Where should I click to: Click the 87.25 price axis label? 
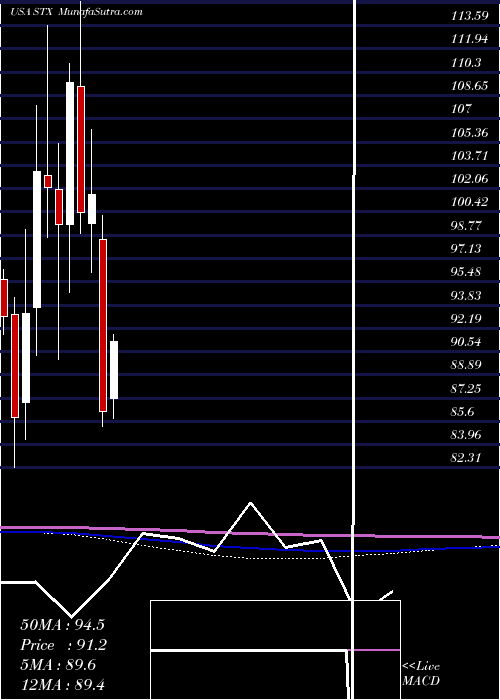467,388
